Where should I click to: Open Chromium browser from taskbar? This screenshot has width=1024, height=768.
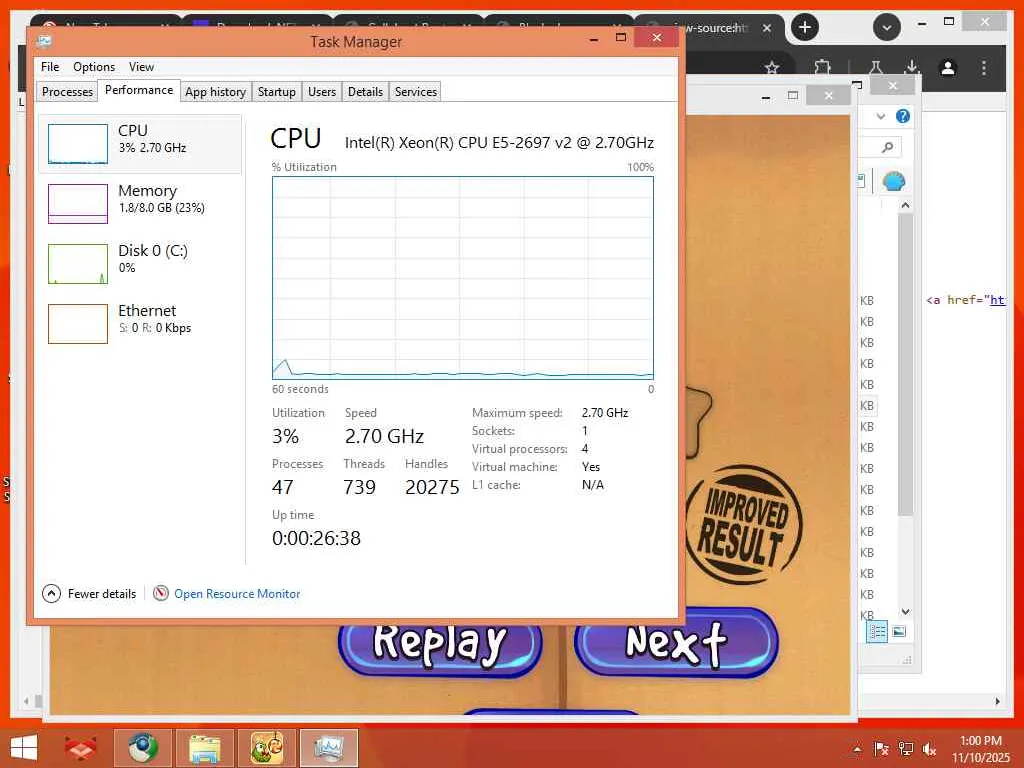(x=142, y=748)
